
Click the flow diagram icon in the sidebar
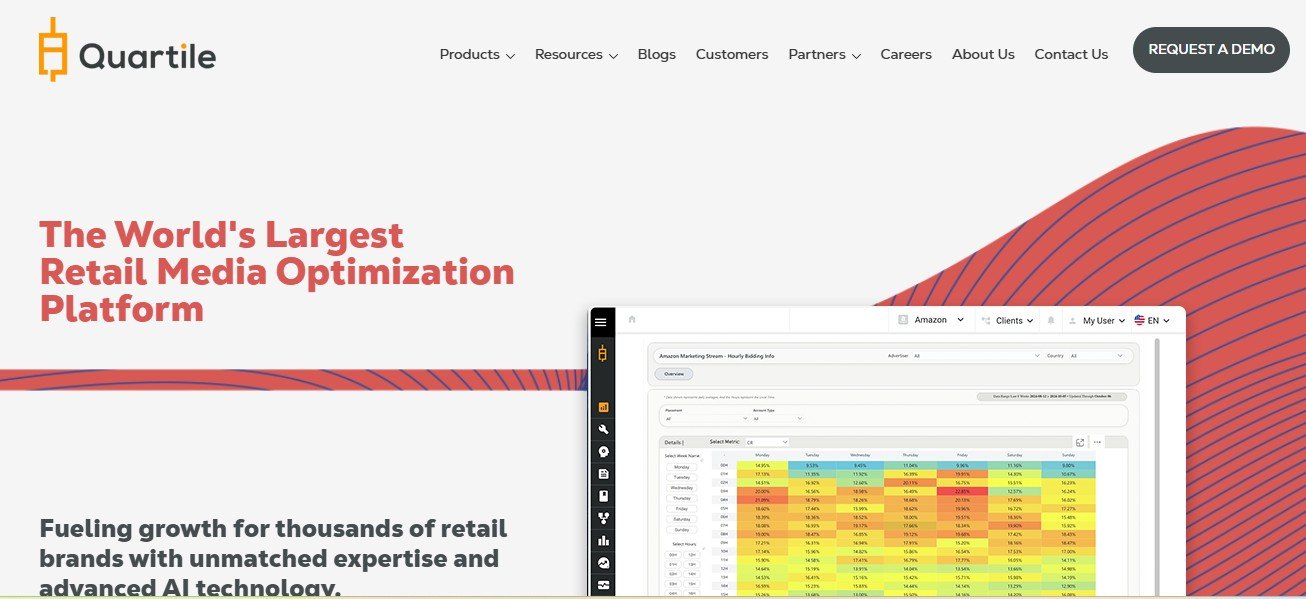pos(603,518)
